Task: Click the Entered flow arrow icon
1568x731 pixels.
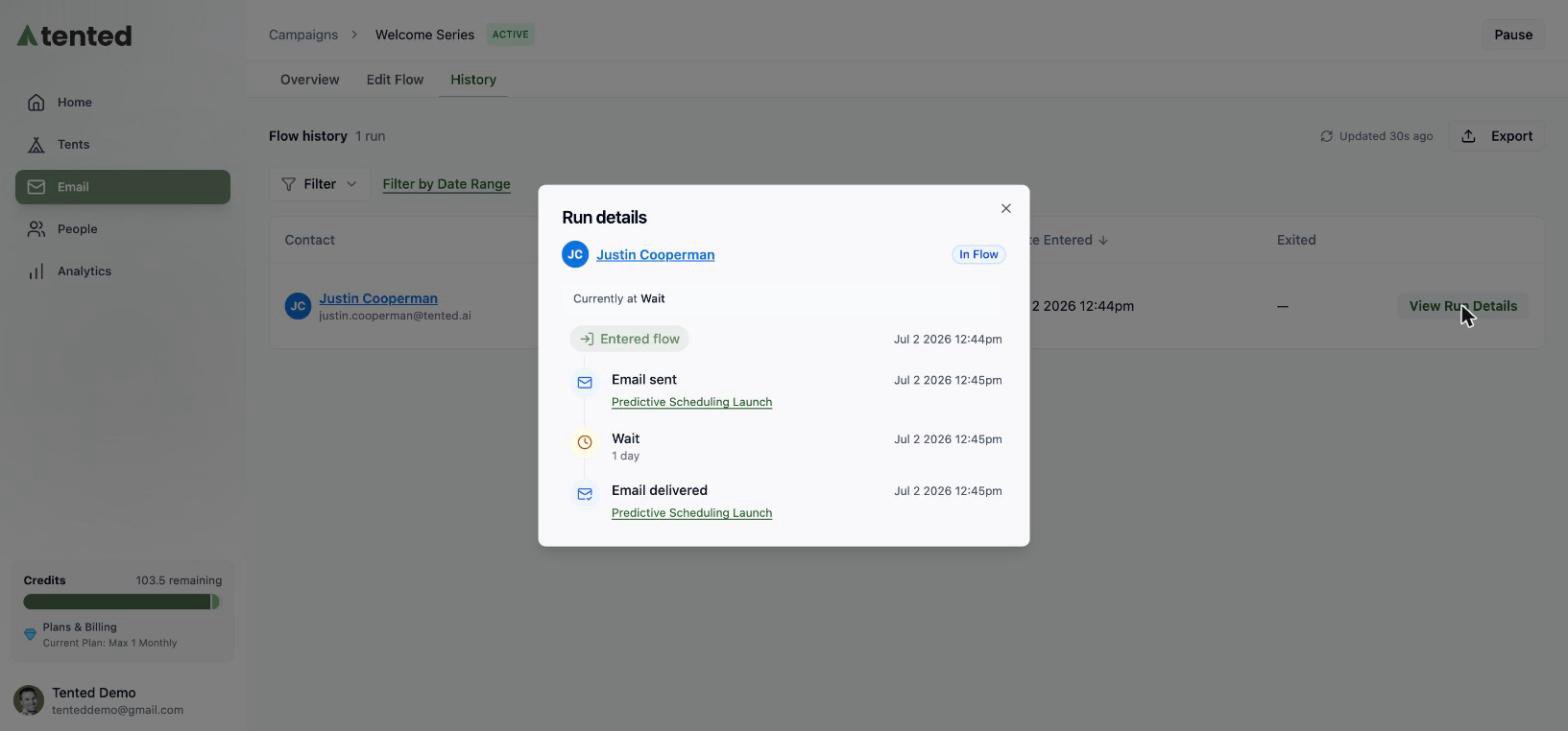Action: tap(587, 339)
